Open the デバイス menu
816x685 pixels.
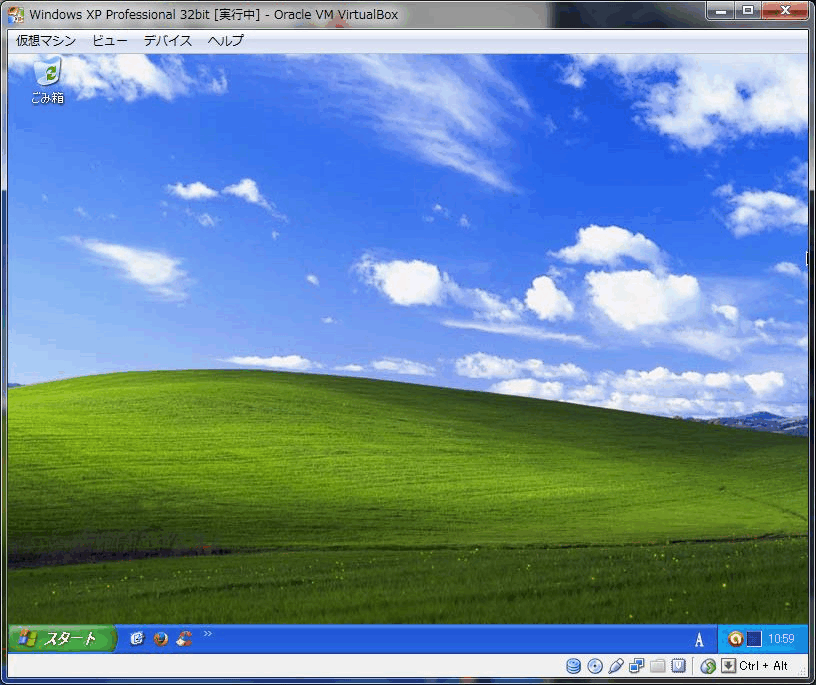pyautogui.click(x=167, y=41)
